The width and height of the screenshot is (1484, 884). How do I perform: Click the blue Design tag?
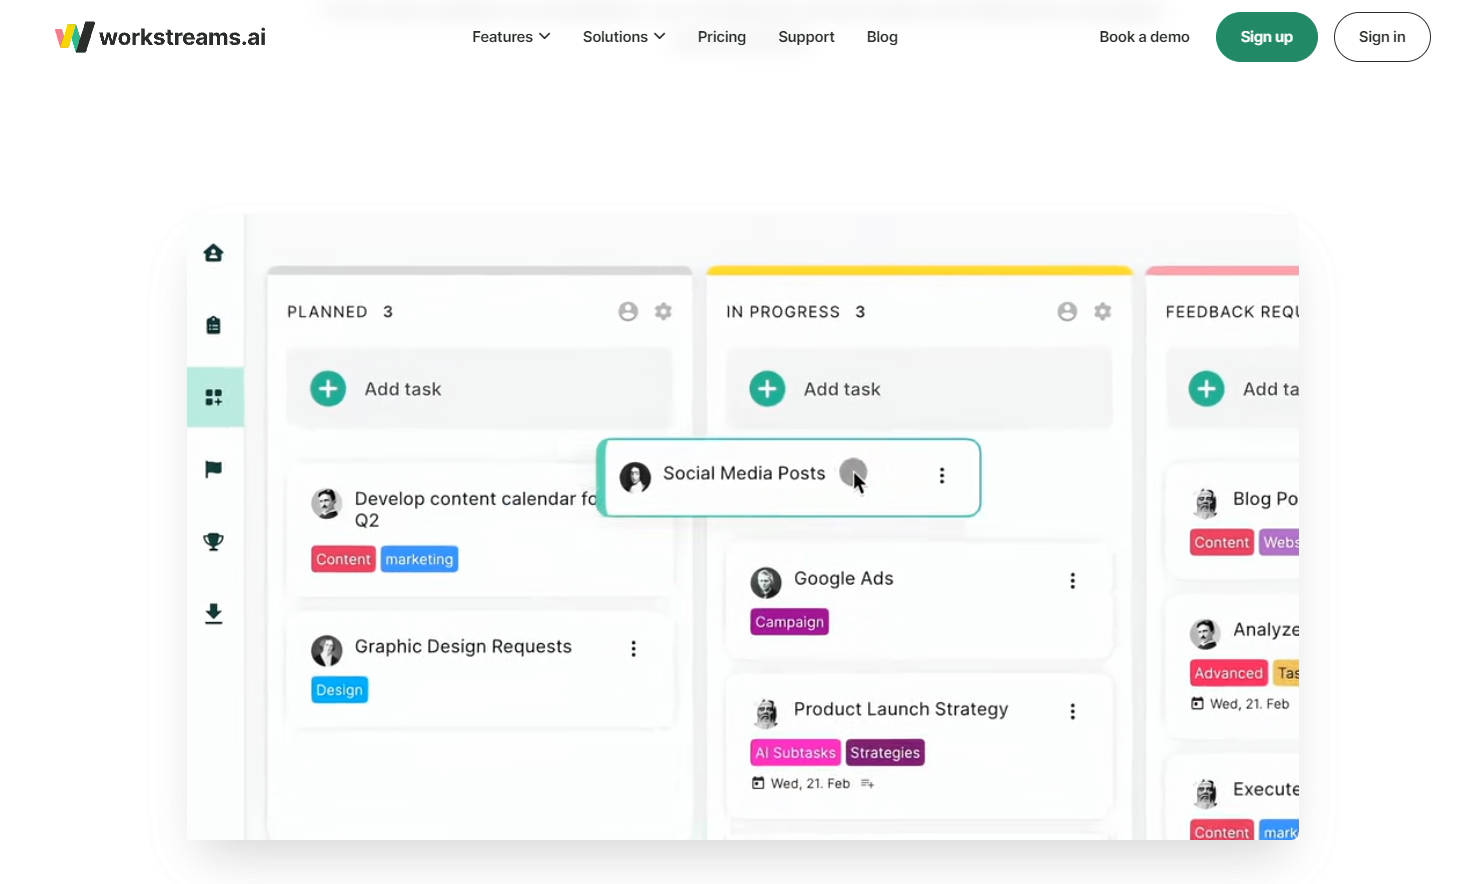tap(339, 690)
